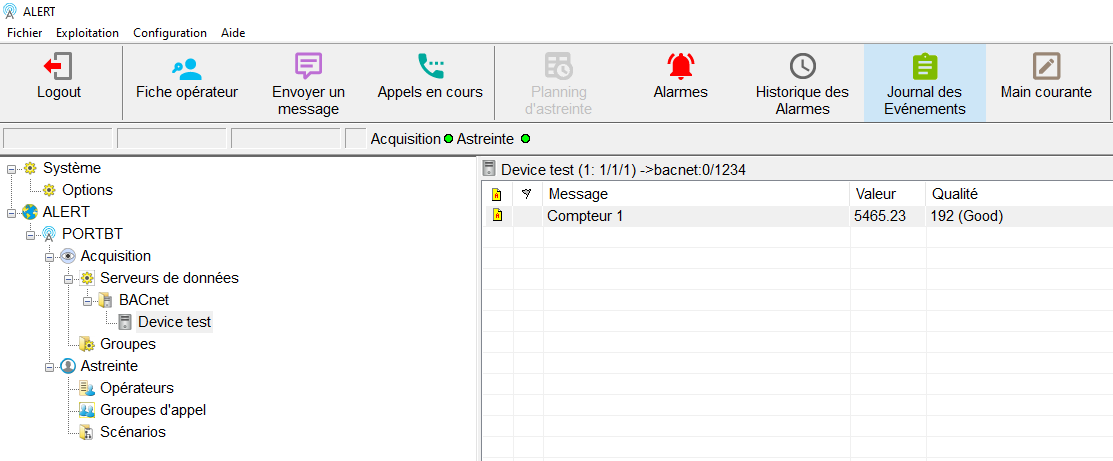The image size is (1113, 461).
Task: Select the Scénarios tree item
Action: 132,432
